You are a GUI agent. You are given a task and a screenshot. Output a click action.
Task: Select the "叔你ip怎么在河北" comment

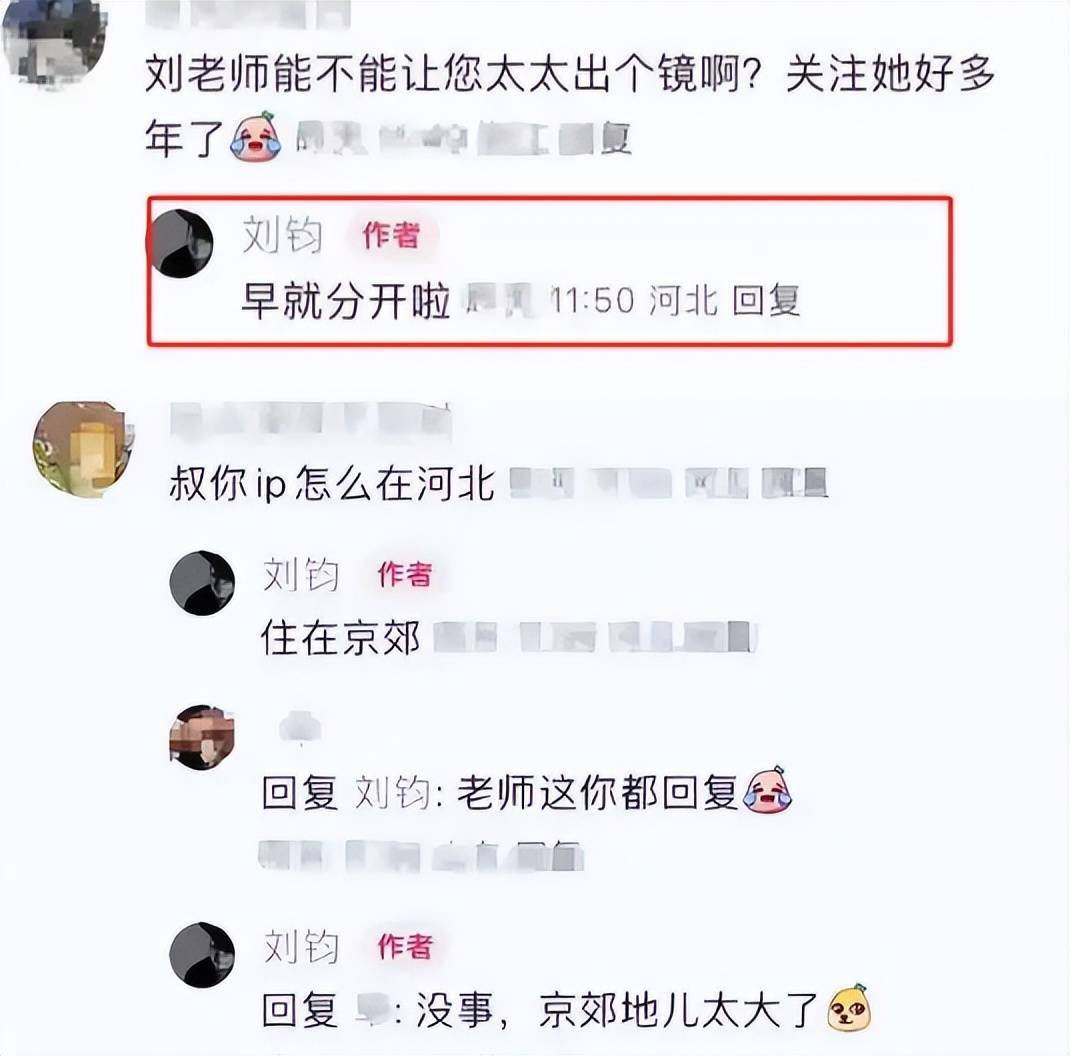point(332,484)
